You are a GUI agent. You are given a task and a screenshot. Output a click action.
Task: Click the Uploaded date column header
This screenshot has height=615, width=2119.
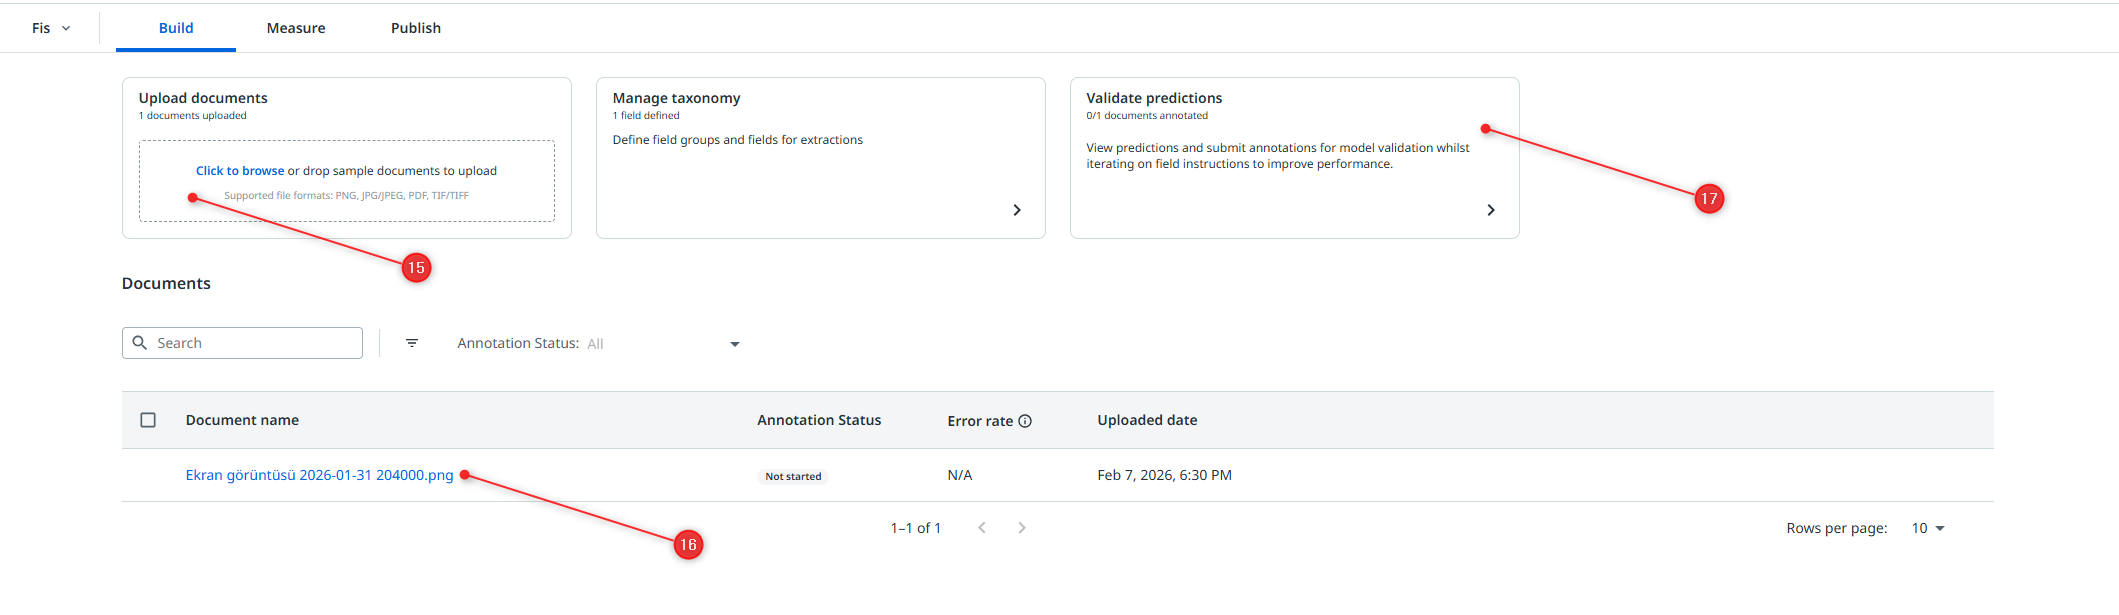1147,420
